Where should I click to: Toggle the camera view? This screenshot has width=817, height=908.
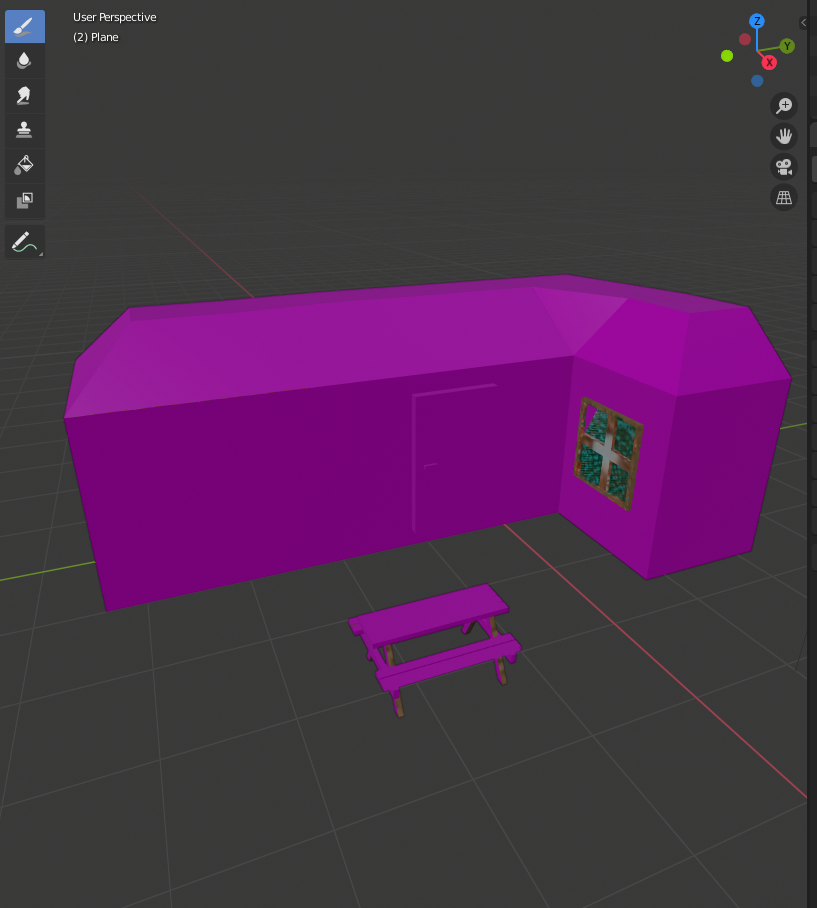784,167
